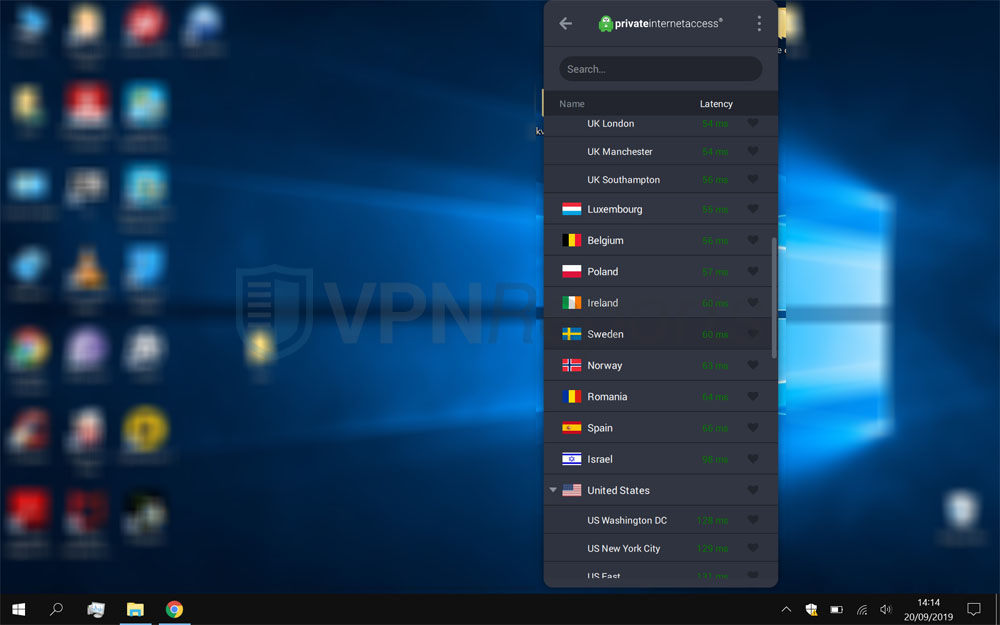Viewport: 1000px width, 625px height.
Task: Open the Windows Start menu
Action: point(18,609)
